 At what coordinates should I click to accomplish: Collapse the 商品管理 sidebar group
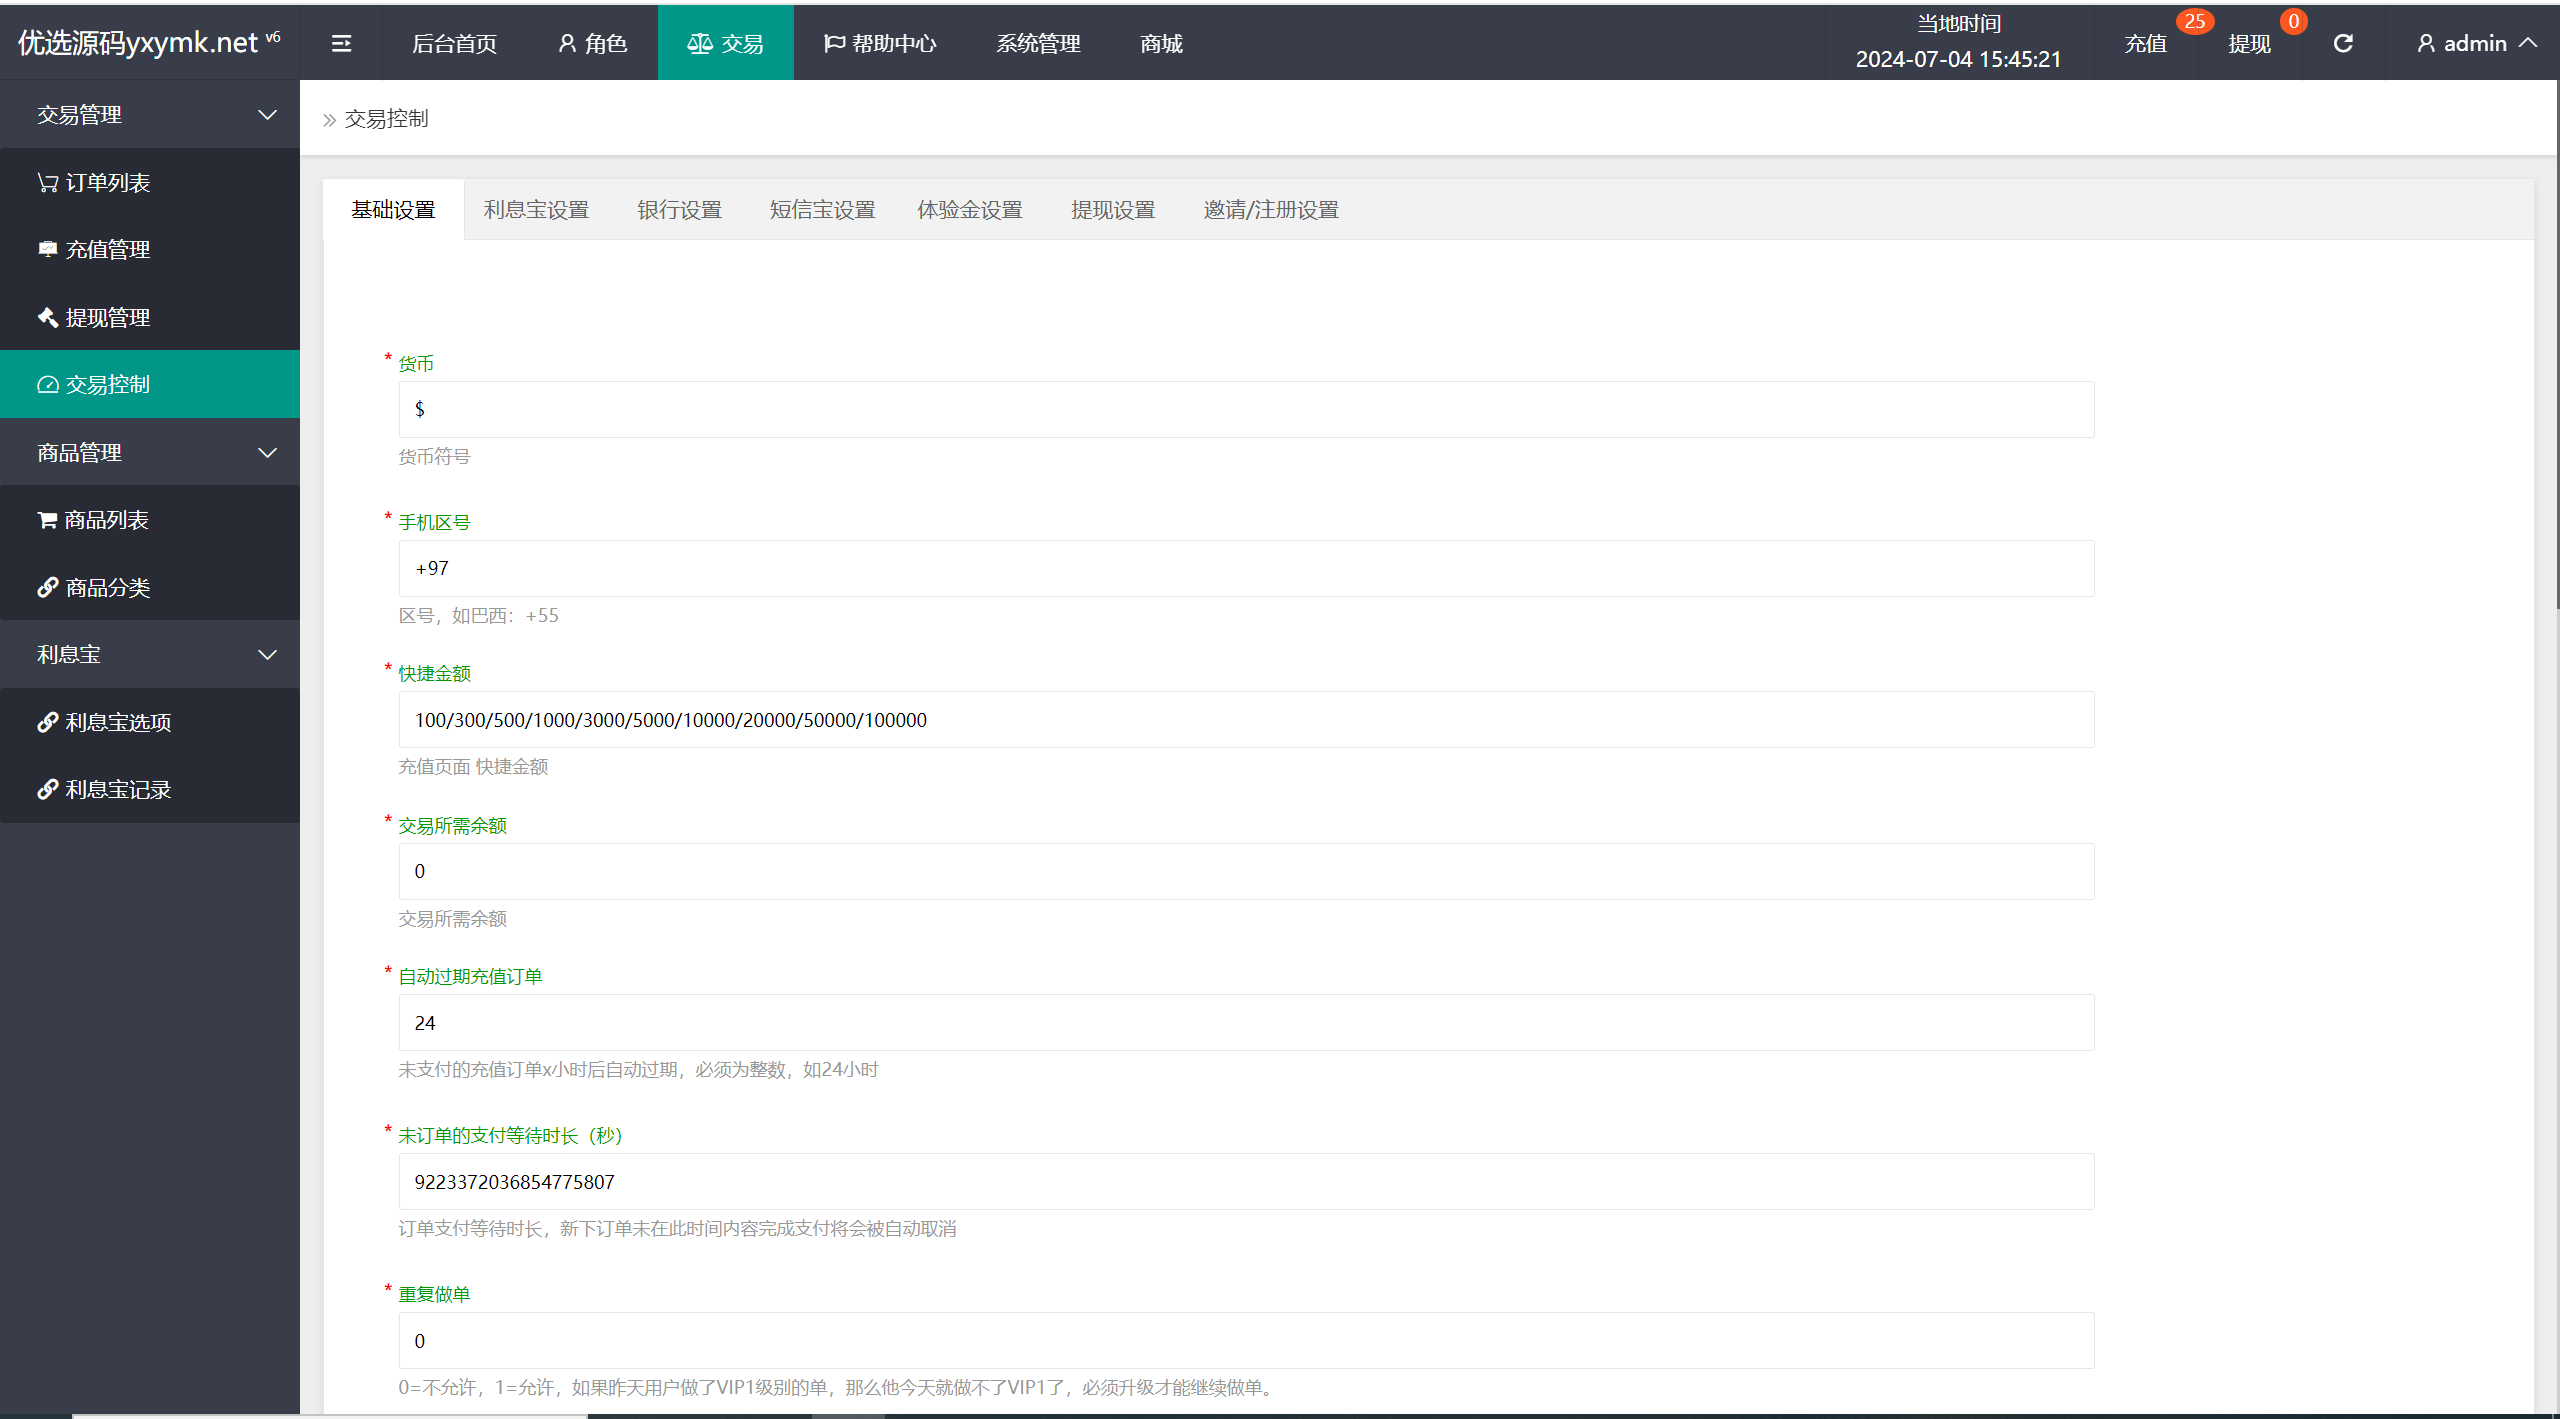tap(150, 453)
